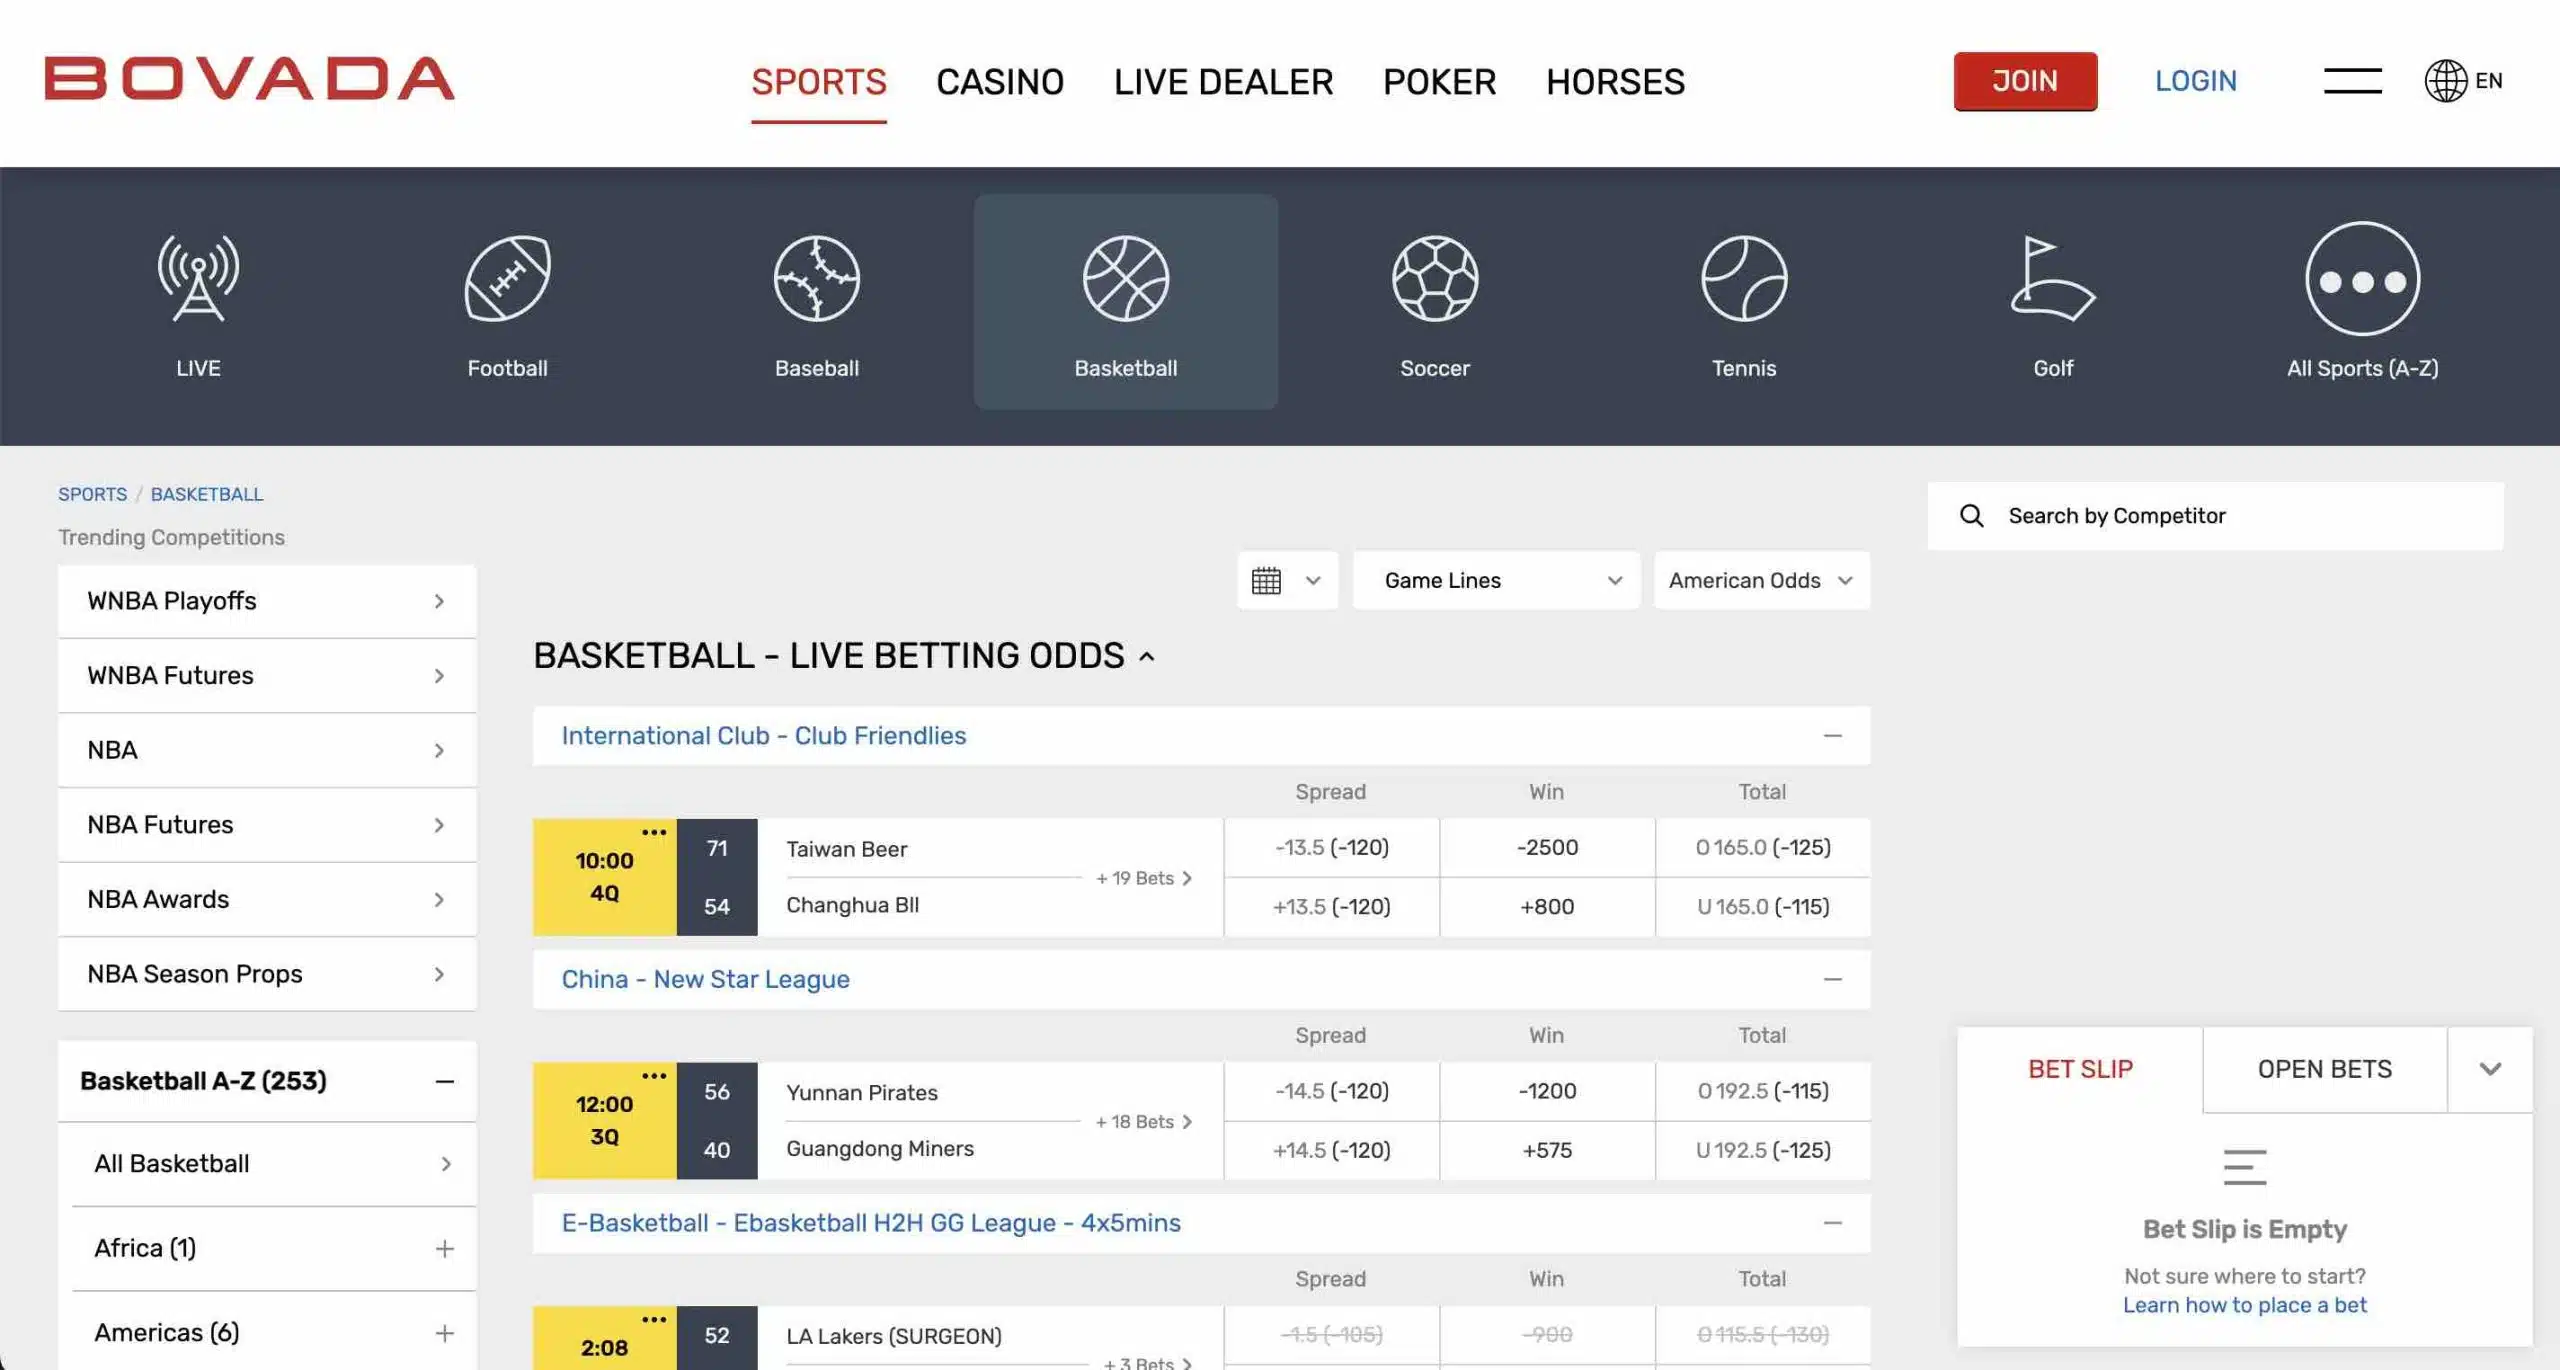
Task: Collapse the China New Star League section
Action: [1832, 979]
